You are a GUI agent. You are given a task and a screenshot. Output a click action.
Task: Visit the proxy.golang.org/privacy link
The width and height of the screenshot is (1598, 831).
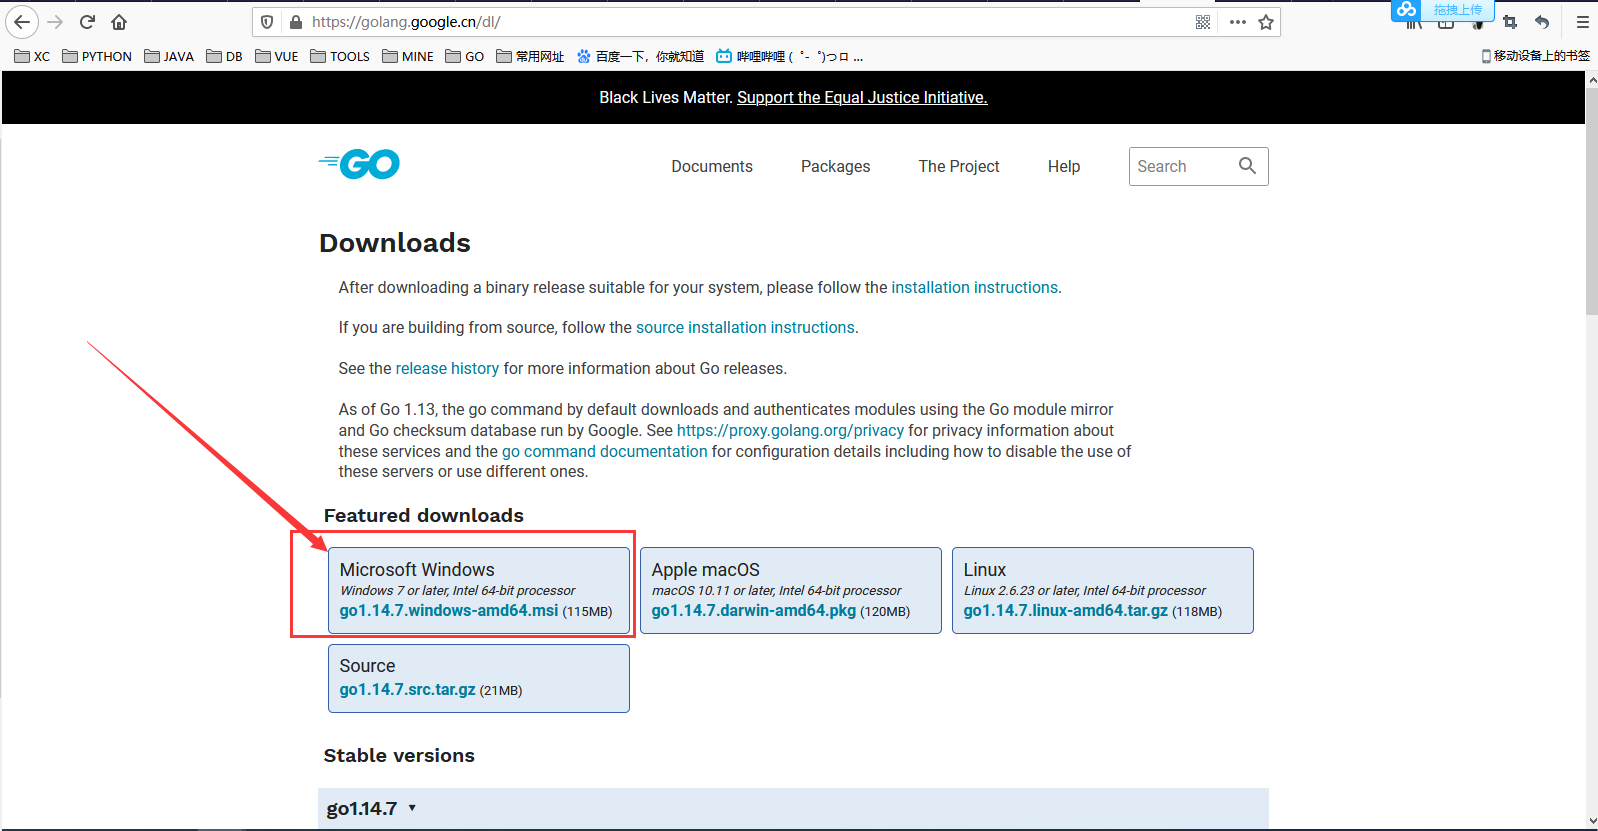click(790, 430)
